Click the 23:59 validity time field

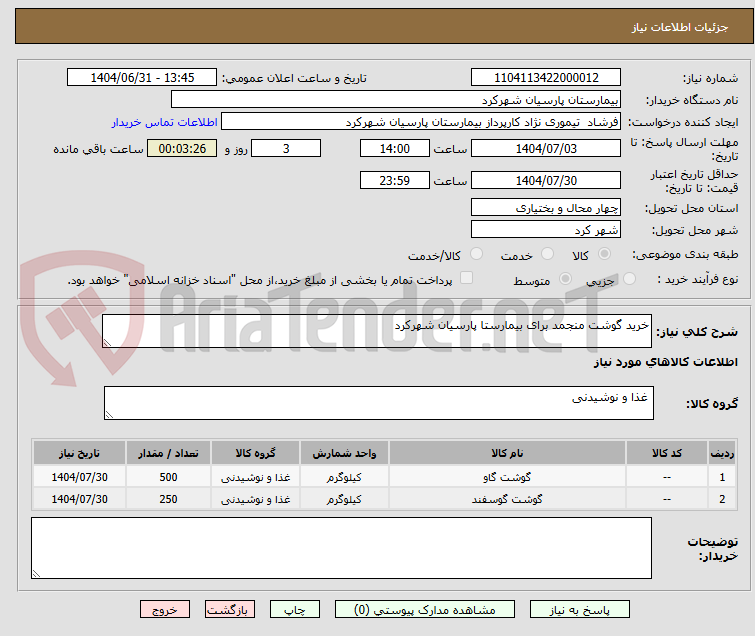coord(395,181)
